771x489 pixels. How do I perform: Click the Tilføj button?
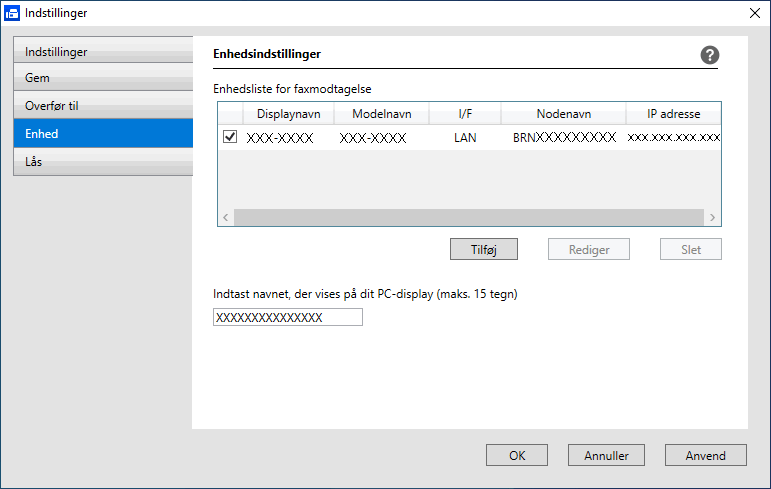(x=484, y=249)
